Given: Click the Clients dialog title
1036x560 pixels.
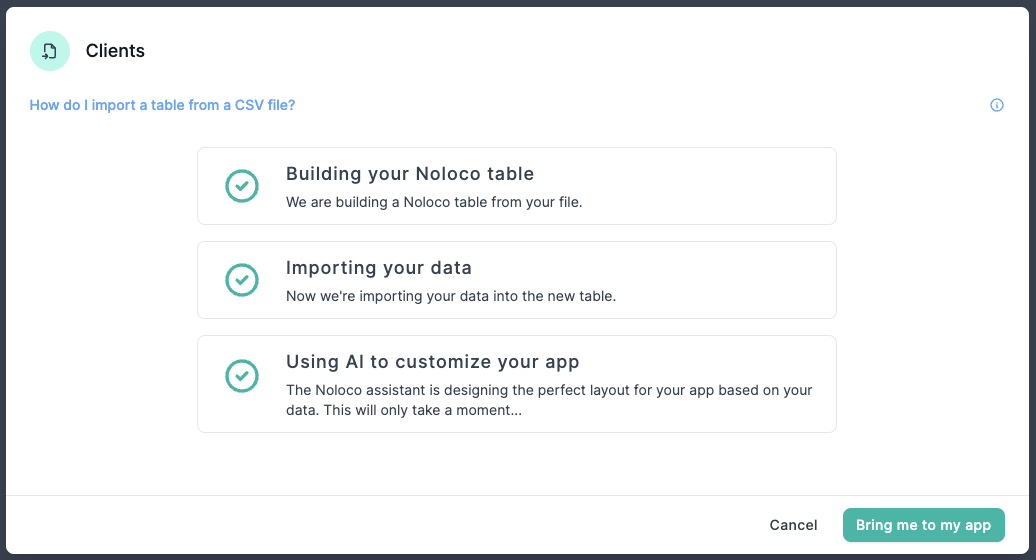Looking at the screenshot, I should pos(115,51).
